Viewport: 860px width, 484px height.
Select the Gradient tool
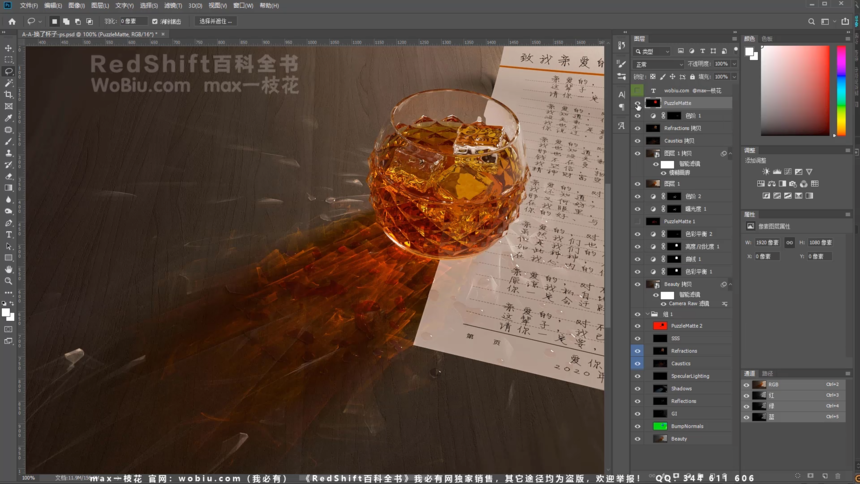click(x=8, y=188)
